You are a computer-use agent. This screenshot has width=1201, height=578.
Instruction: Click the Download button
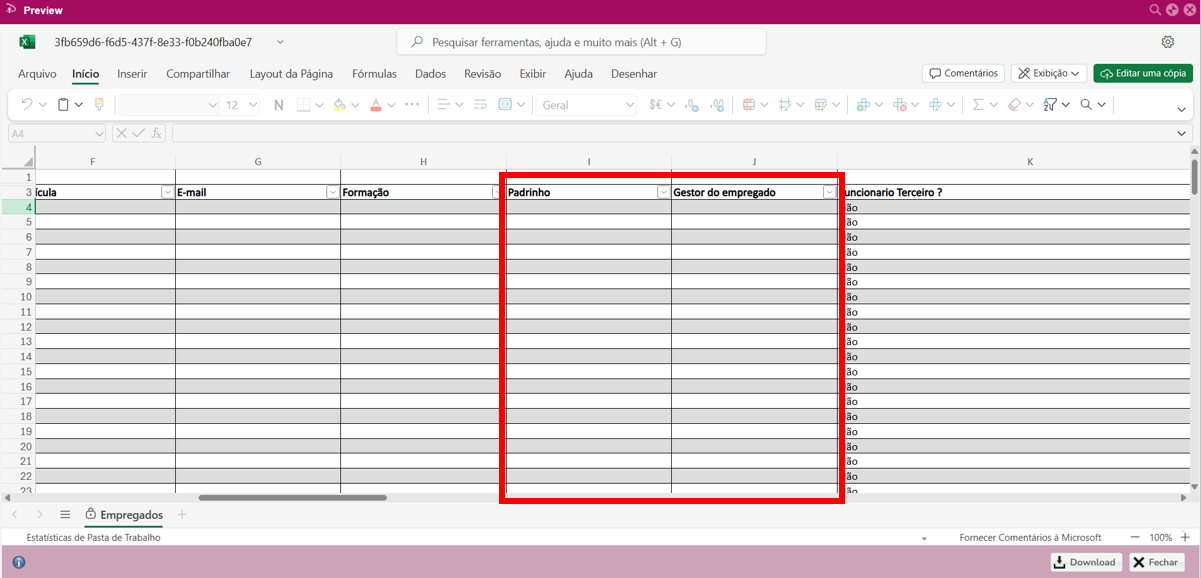(1085, 562)
